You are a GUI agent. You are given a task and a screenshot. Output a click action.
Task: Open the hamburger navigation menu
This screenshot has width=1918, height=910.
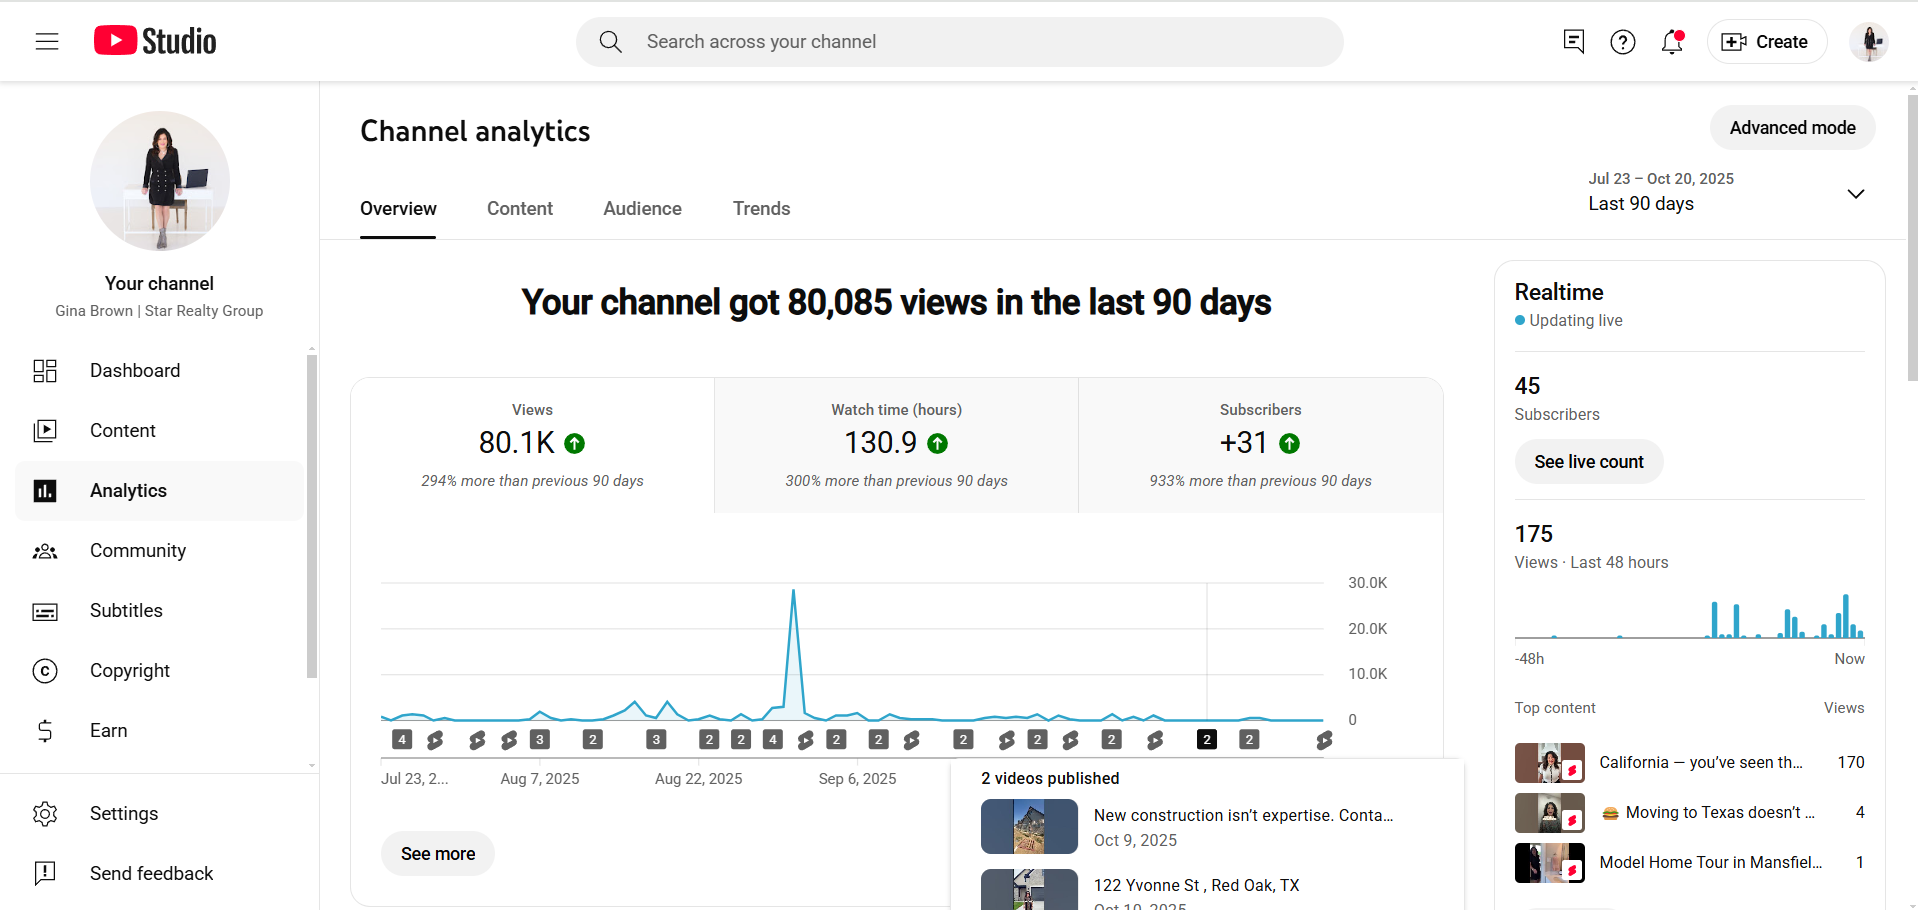pos(47,41)
